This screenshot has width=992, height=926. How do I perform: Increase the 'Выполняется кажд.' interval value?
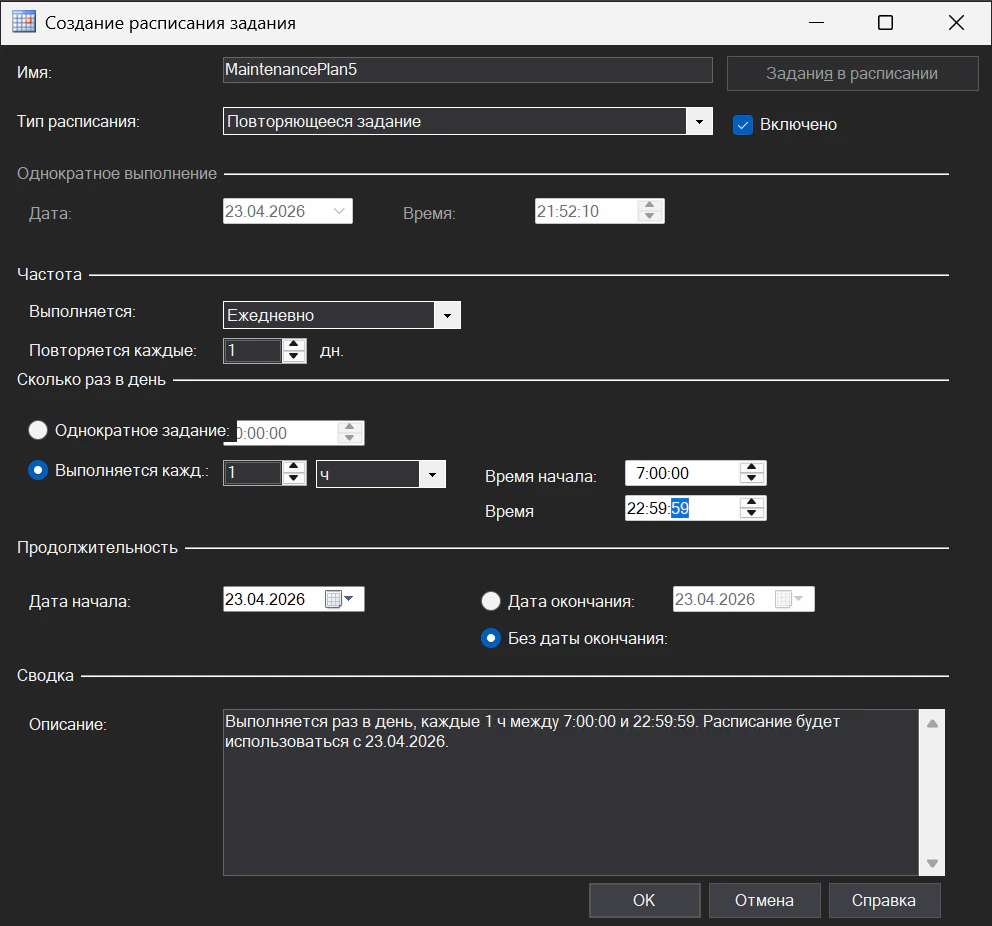point(294,467)
